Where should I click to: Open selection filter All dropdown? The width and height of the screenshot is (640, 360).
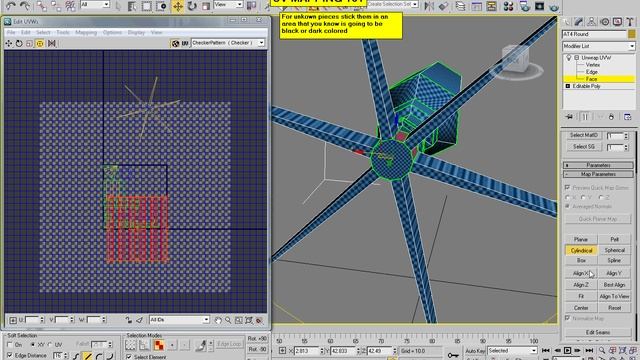95,4
